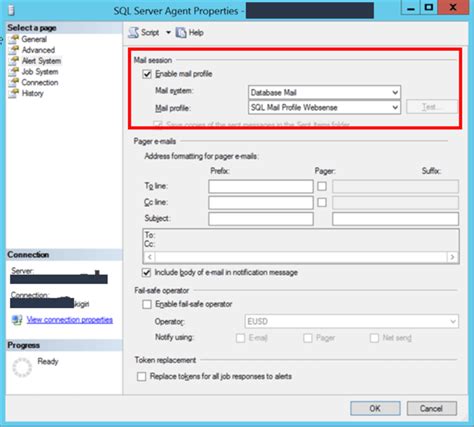This screenshot has height=427, width=474.
Task: Click the Help toolbar icon
Action: pos(181,32)
